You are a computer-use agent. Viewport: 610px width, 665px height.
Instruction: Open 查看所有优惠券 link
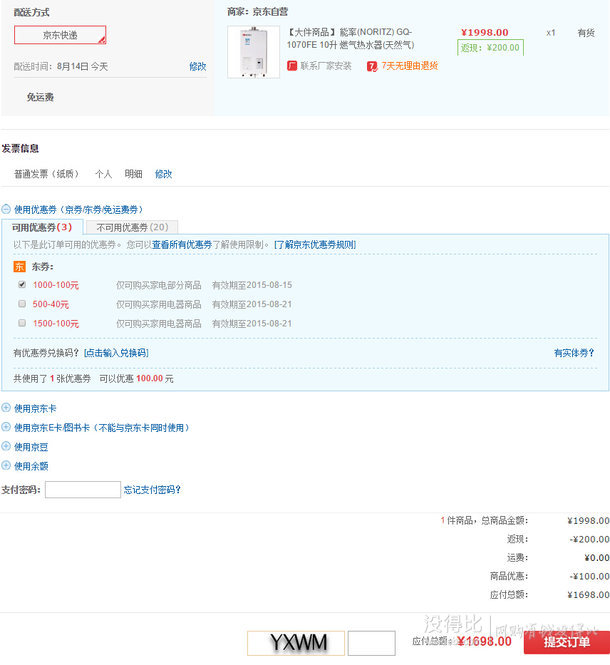(x=182, y=245)
